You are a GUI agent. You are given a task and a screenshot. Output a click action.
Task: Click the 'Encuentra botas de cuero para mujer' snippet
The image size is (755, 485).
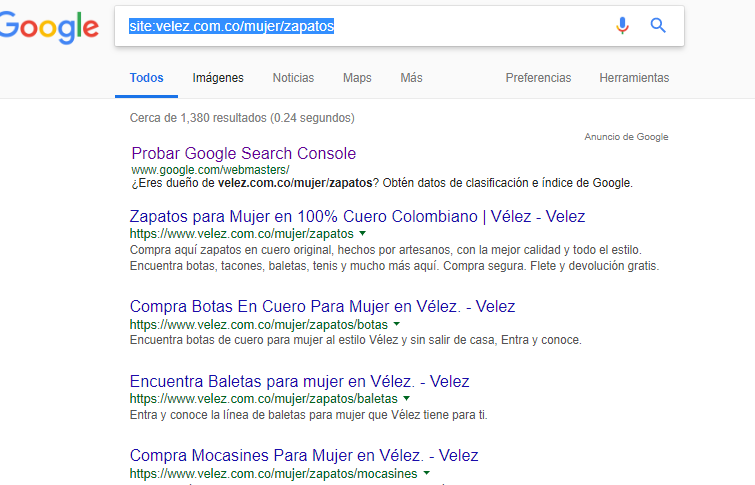click(356, 340)
